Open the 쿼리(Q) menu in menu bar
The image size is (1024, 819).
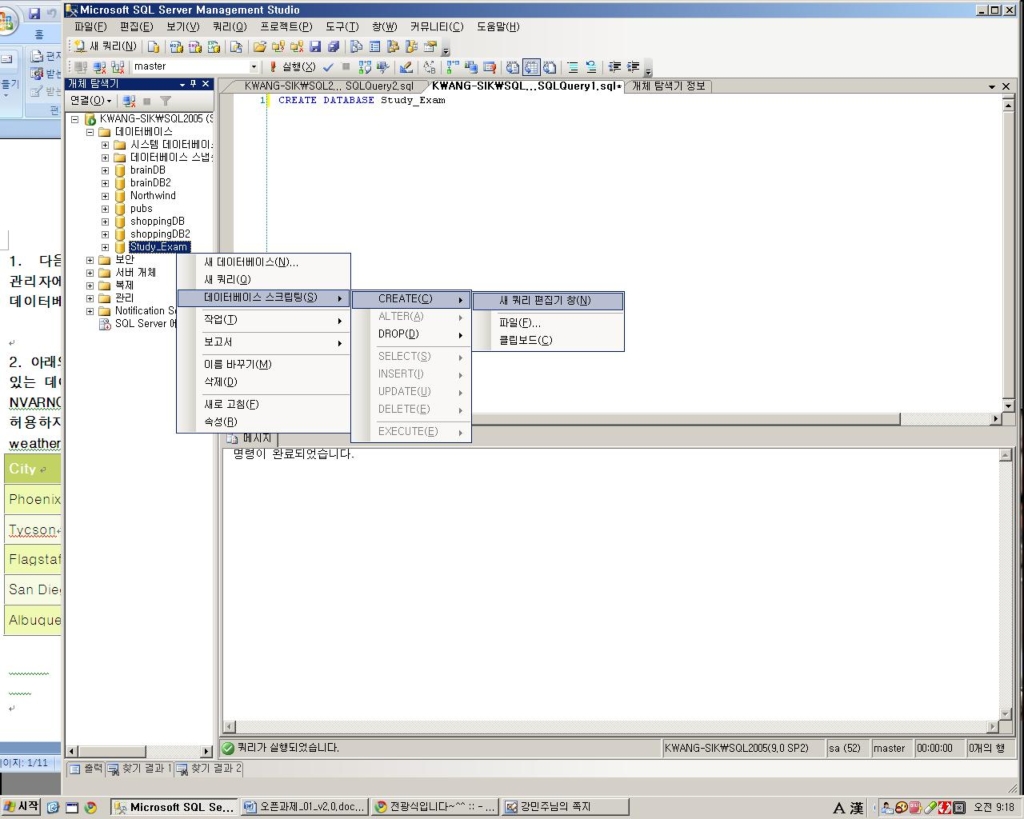(x=229, y=27)
